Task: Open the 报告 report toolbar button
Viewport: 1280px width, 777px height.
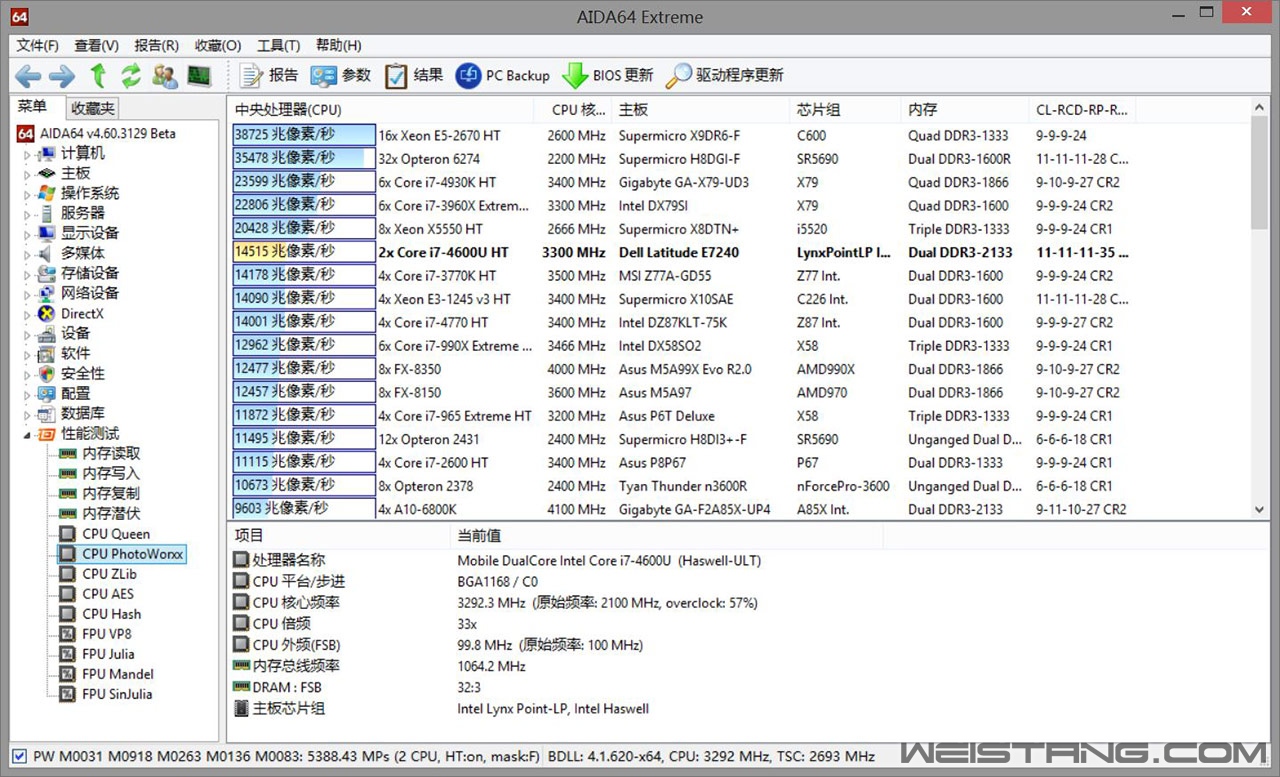Action: pos(269,75)
